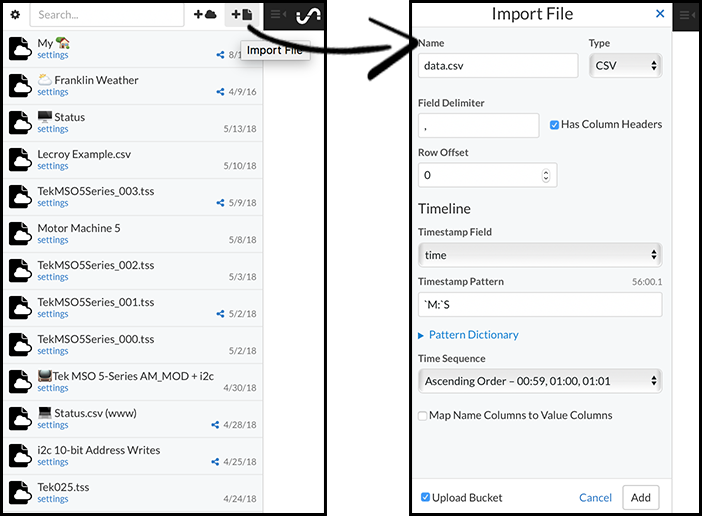Screen dimensions: 702x516
Task: Open settings link under Tek025.tss
Action: click(x=53, y=499)
